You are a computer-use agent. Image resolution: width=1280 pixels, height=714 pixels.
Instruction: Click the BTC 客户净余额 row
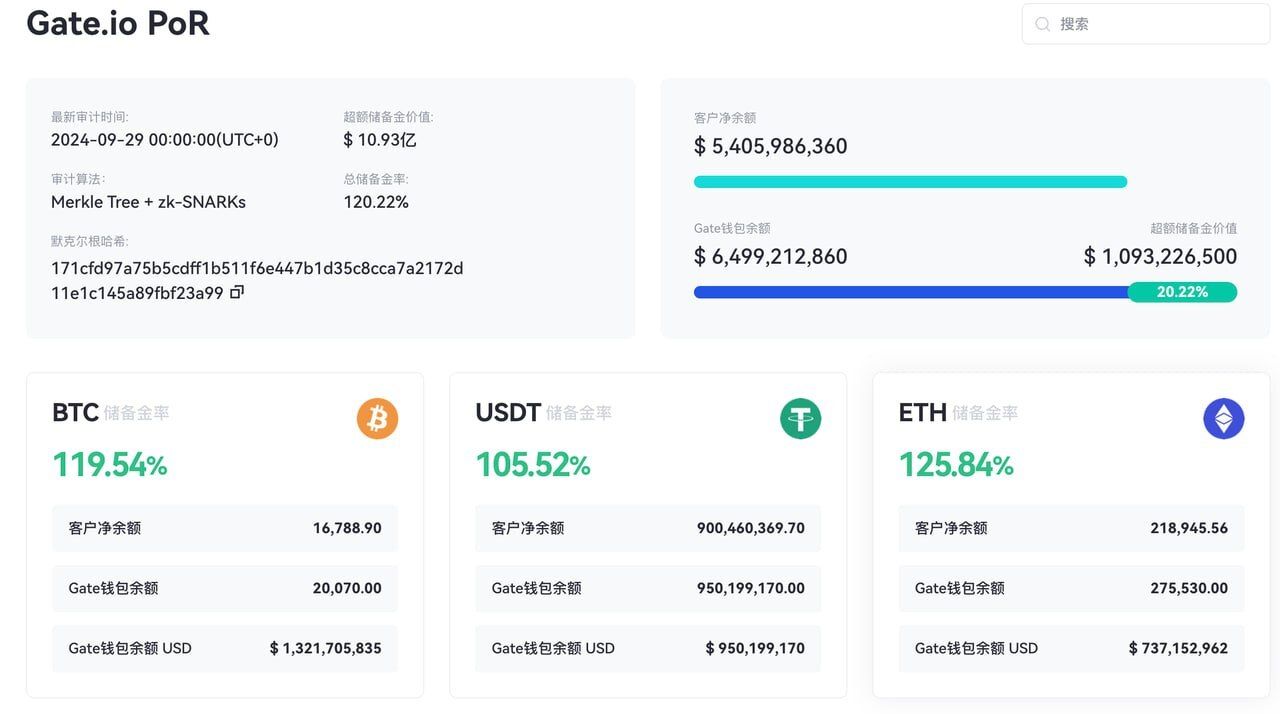(224, 528)
